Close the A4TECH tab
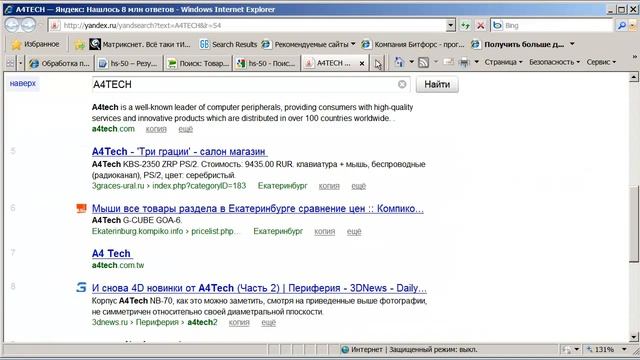The width and height of the screenshot is (640, 360). (362, 63)
